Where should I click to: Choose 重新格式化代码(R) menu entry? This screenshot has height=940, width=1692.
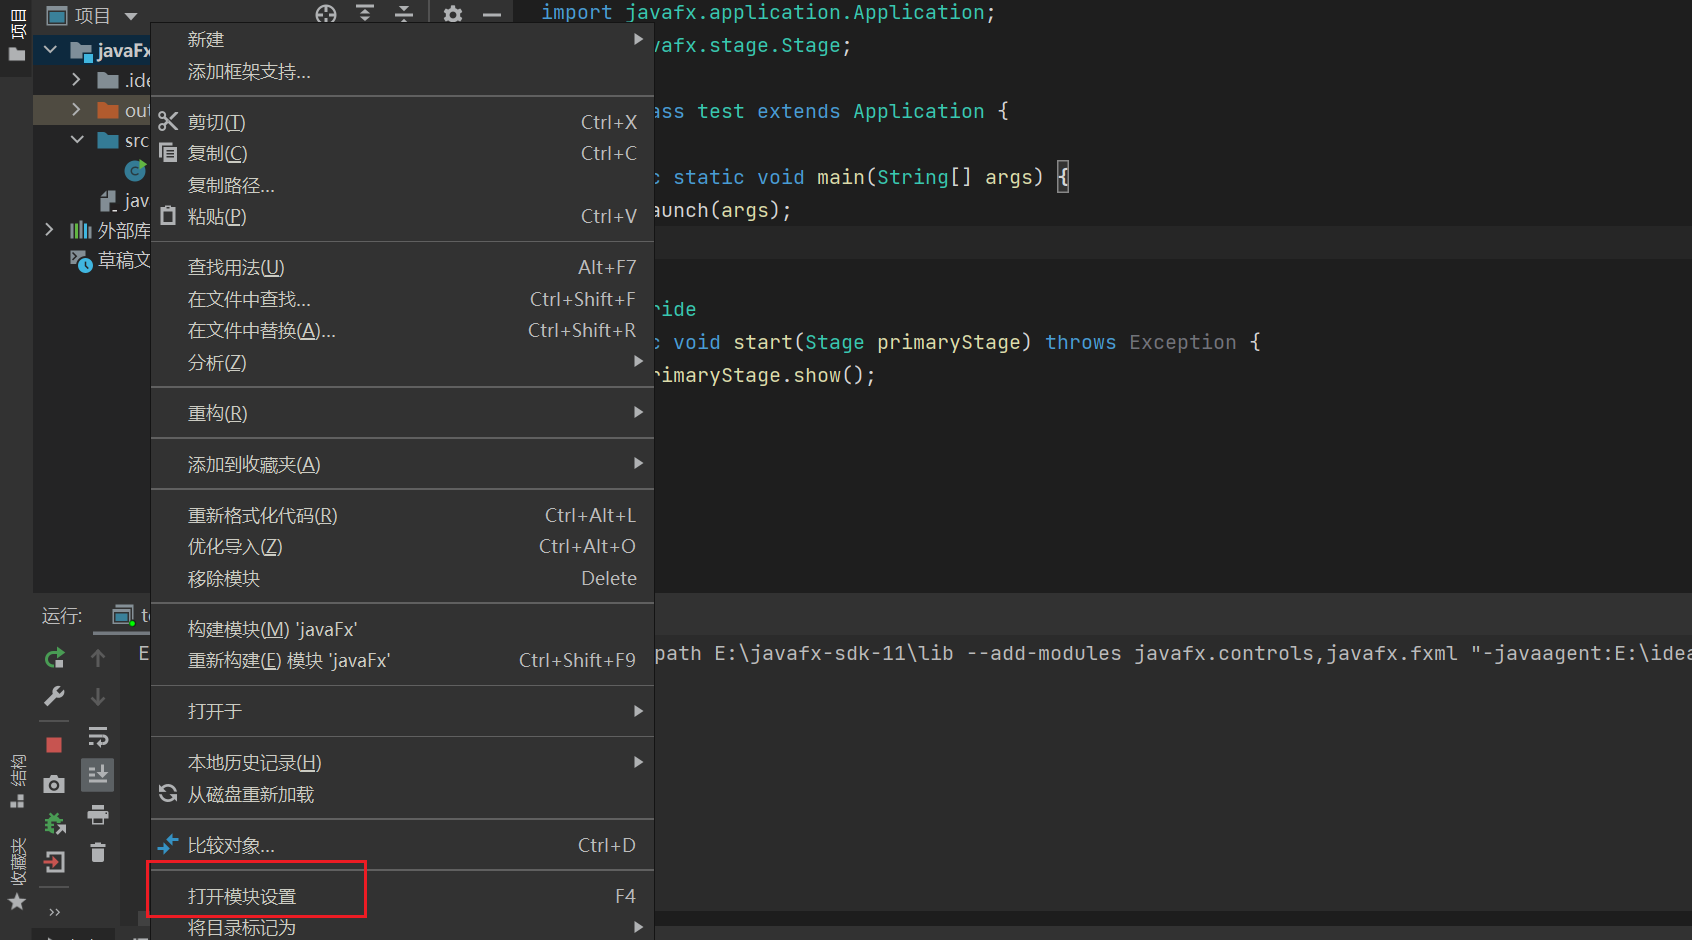402,515
